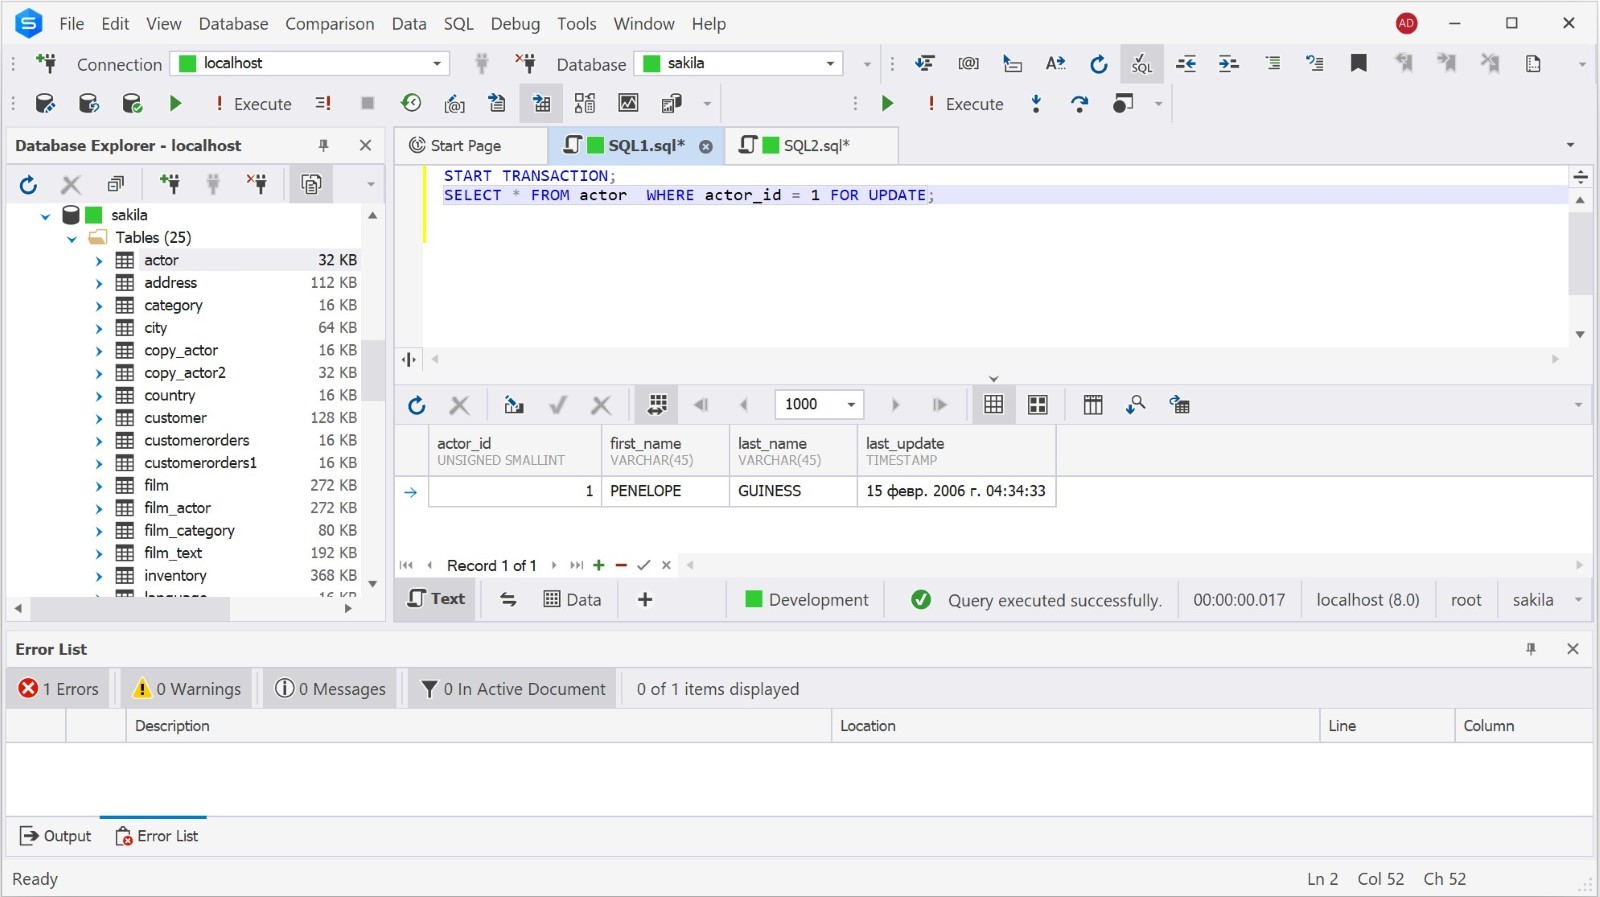Go to next page in results
This screenshot has height=897, width=1600.
[x=895, y=405]
